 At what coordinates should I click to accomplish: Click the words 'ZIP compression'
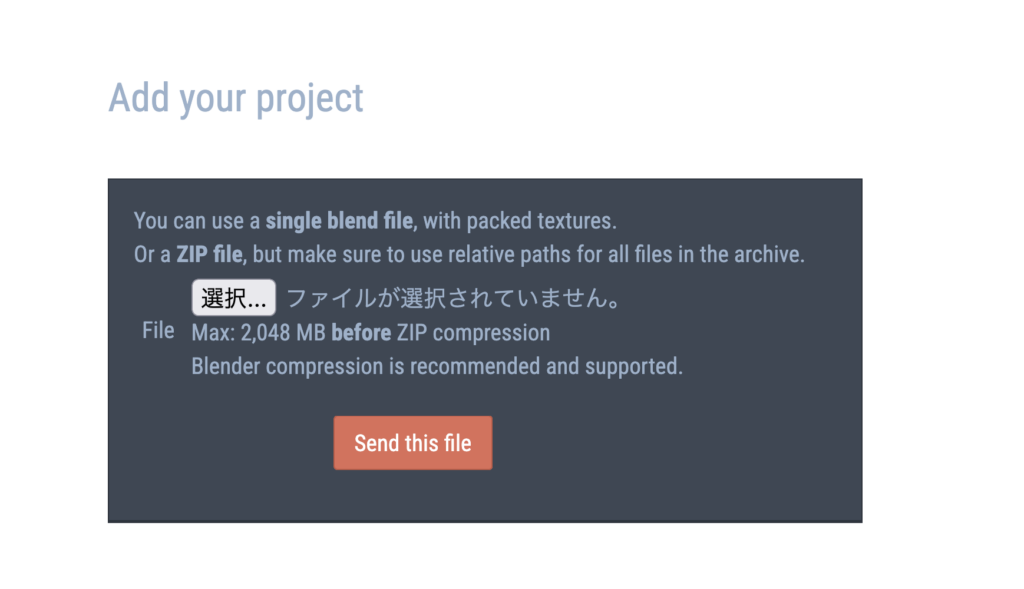471,333
